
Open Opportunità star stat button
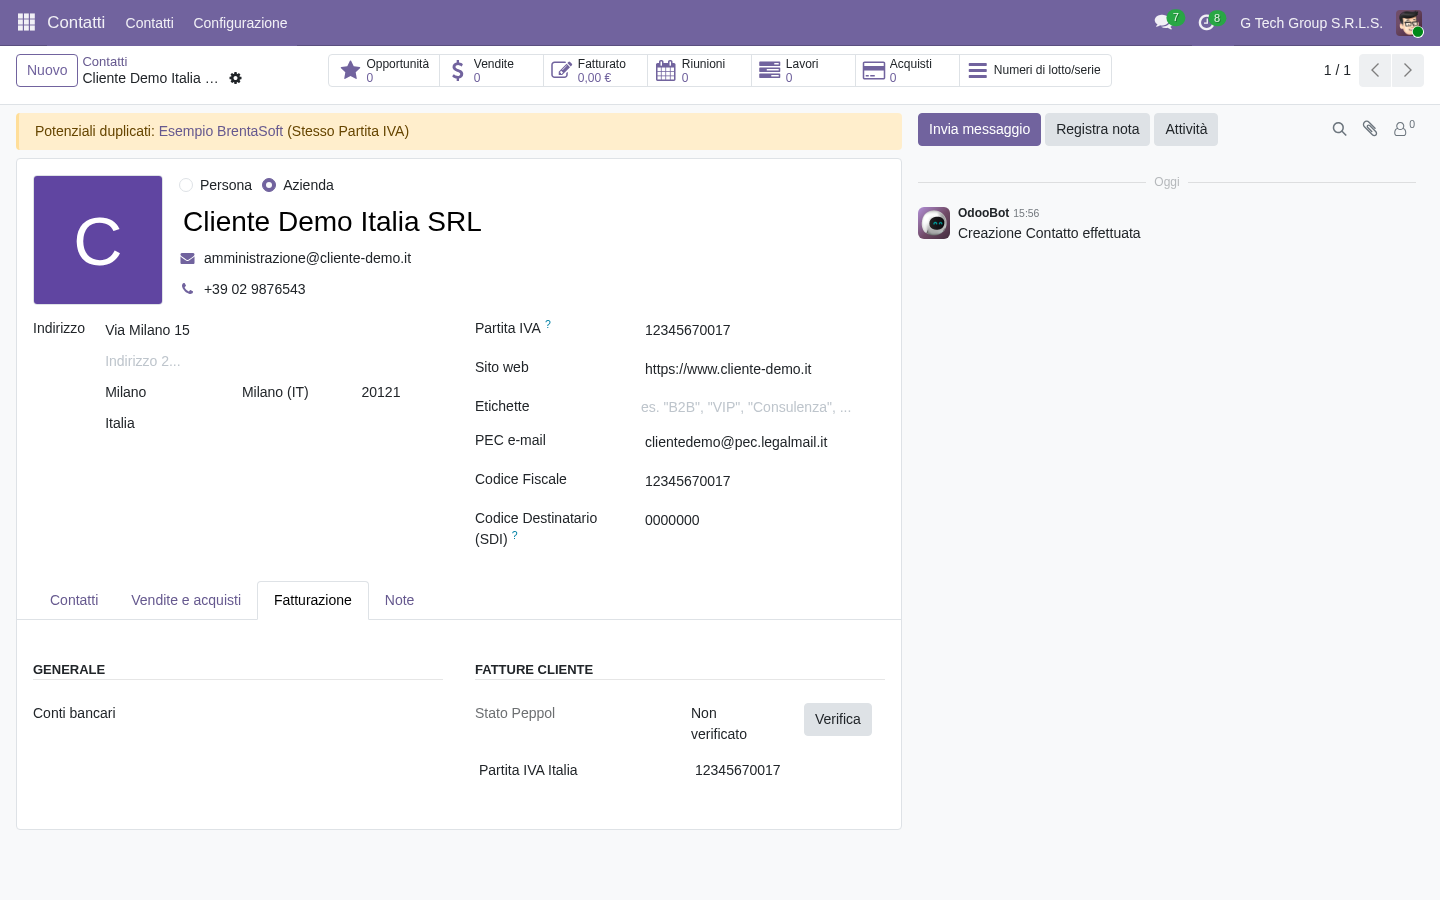pyautogui.click(x=384, y=70)
